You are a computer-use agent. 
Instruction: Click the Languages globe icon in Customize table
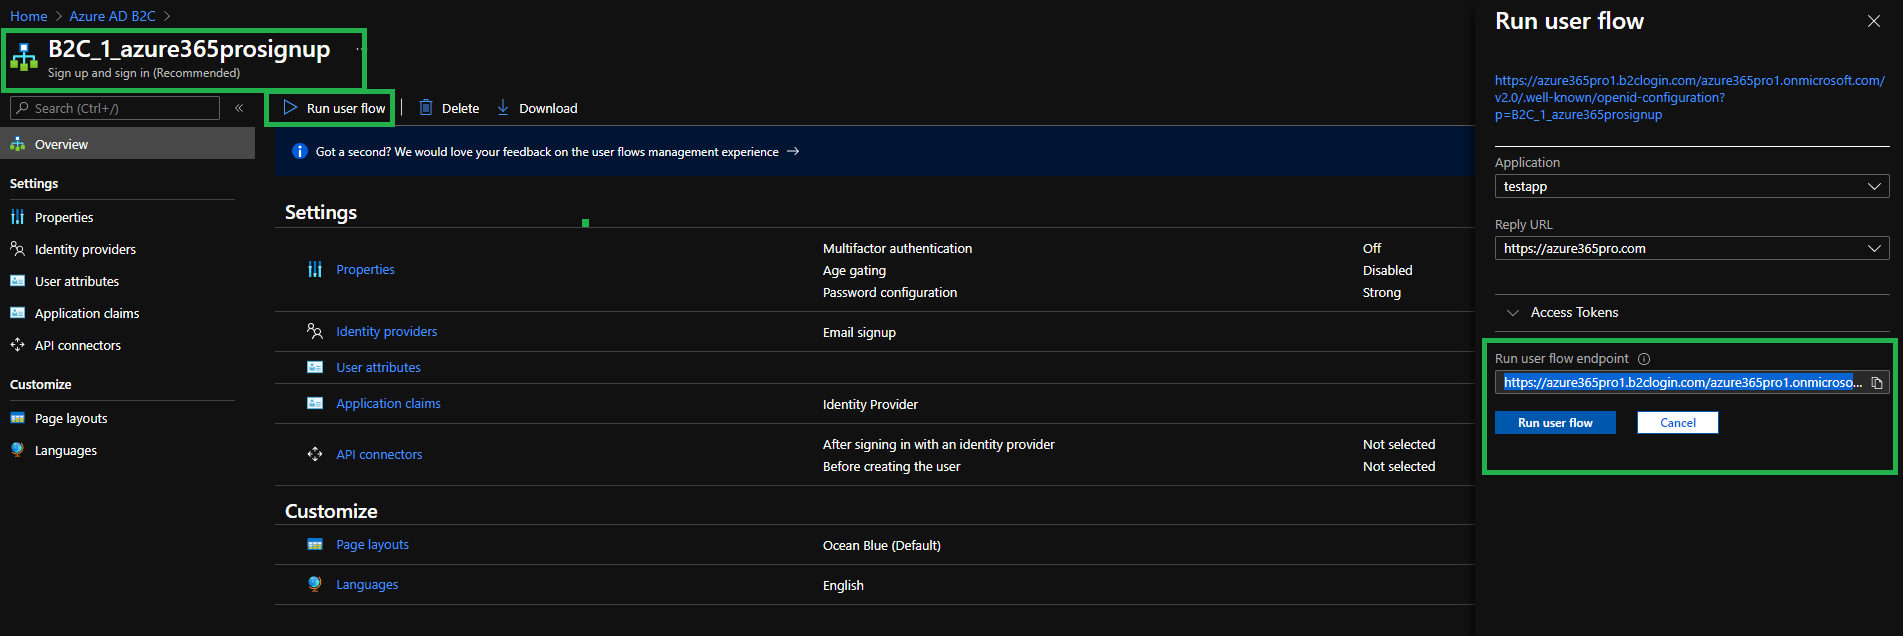pos(315,584)
